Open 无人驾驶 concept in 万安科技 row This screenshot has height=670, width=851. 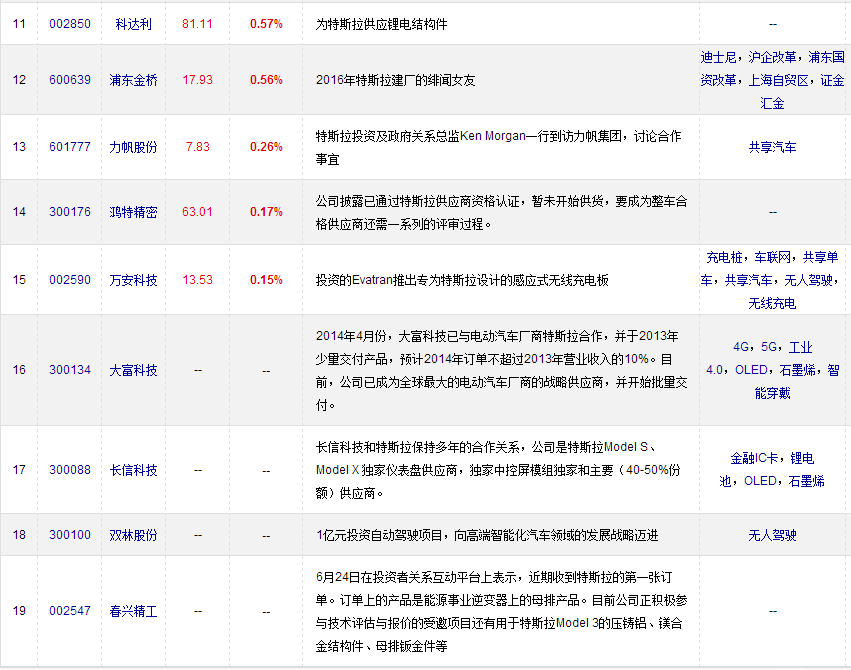[x=808, y=280]
